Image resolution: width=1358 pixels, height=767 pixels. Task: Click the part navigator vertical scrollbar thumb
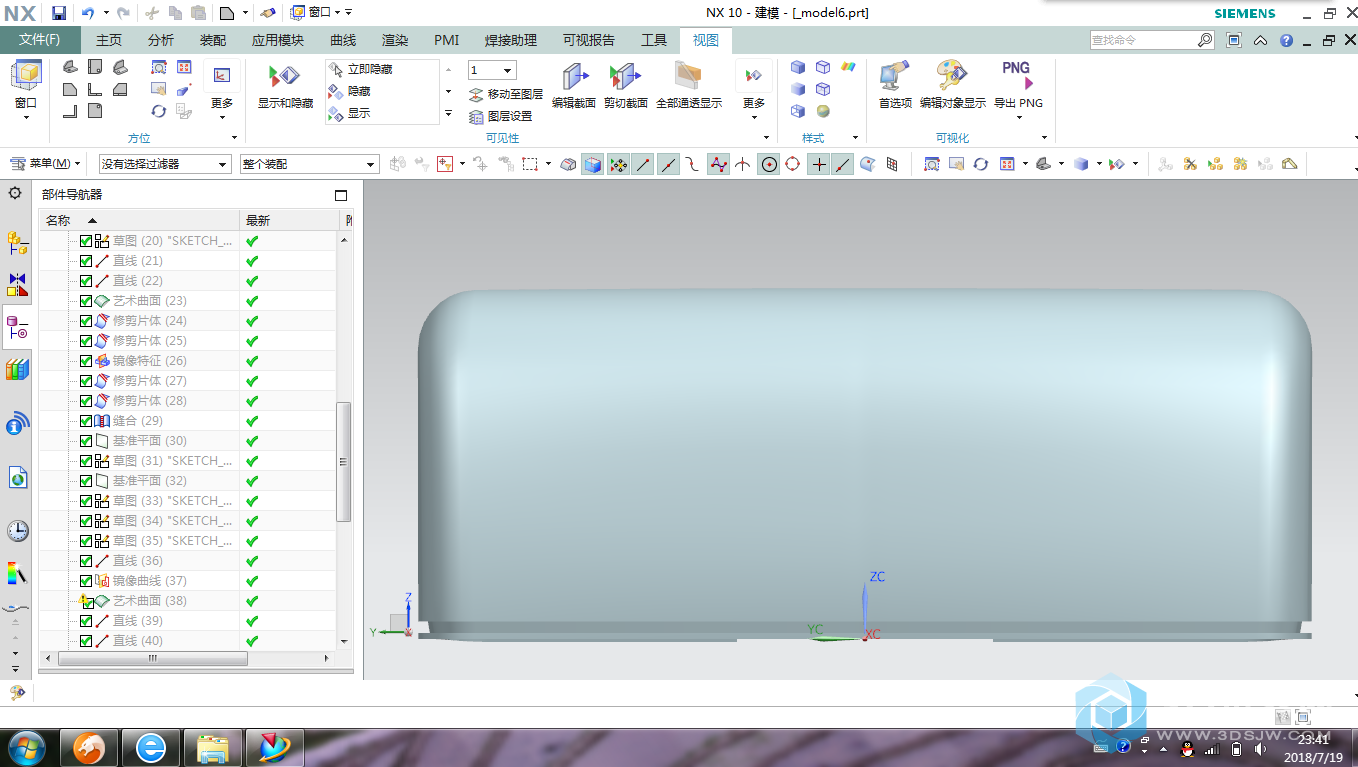point(344,462)
